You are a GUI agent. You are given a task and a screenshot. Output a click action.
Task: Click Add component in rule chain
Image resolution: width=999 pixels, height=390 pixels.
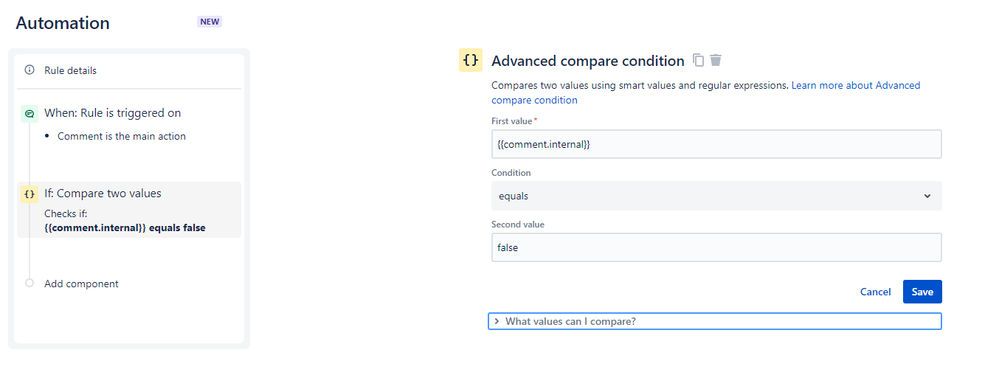pyautogui.click(x=82, y=284)
